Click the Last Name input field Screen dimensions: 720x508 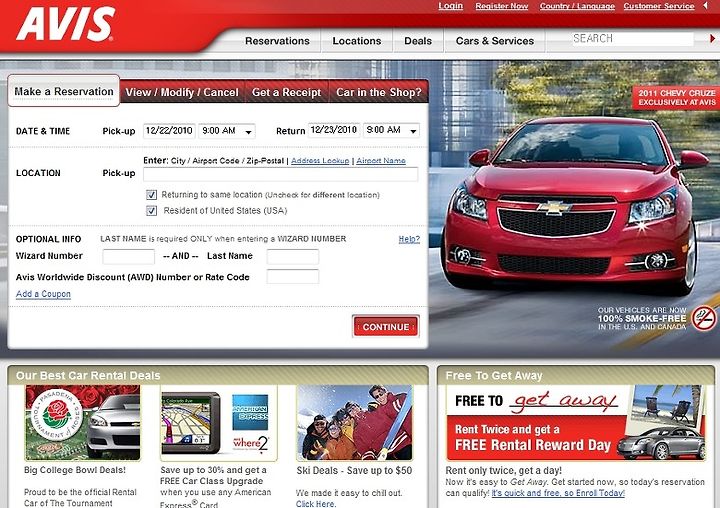[292, 256]
